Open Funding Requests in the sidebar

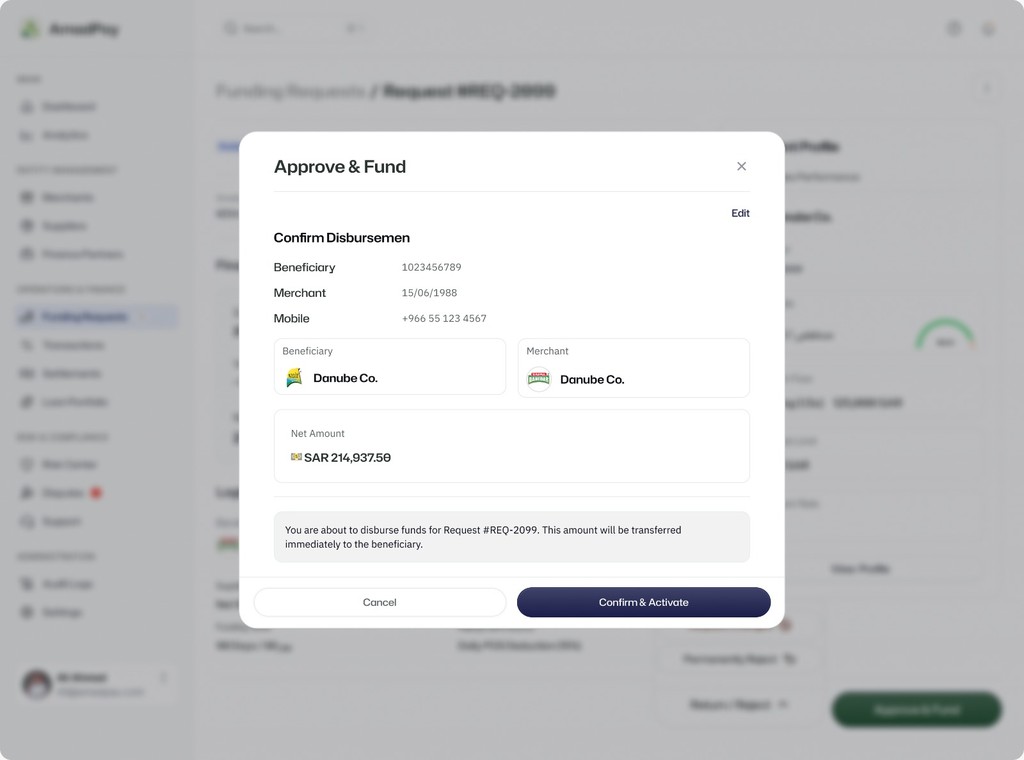pos(85,317)
